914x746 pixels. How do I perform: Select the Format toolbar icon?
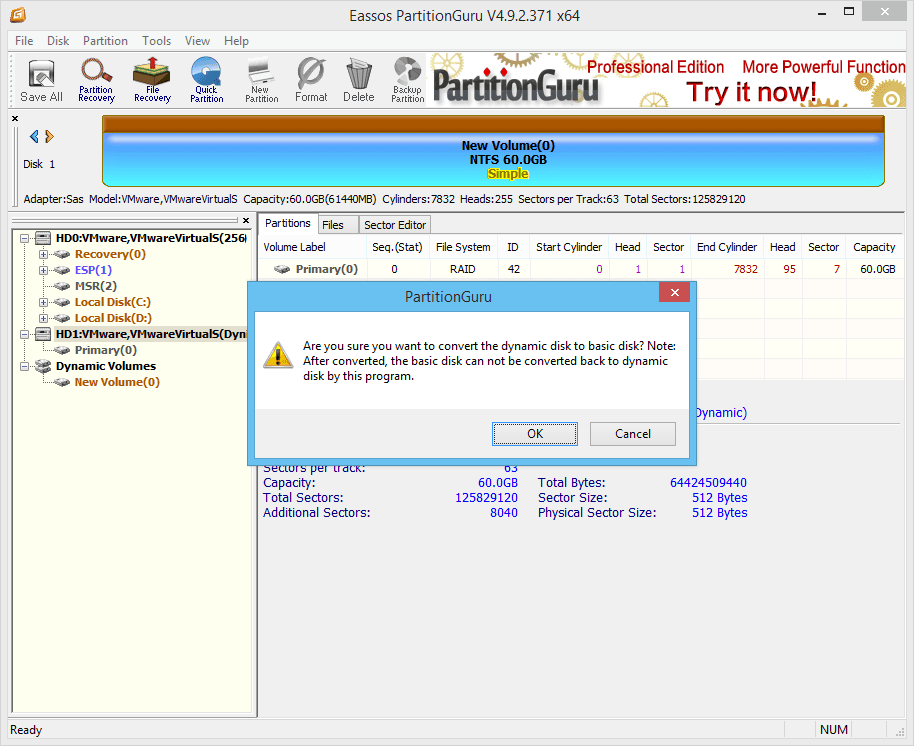point(311,81)
